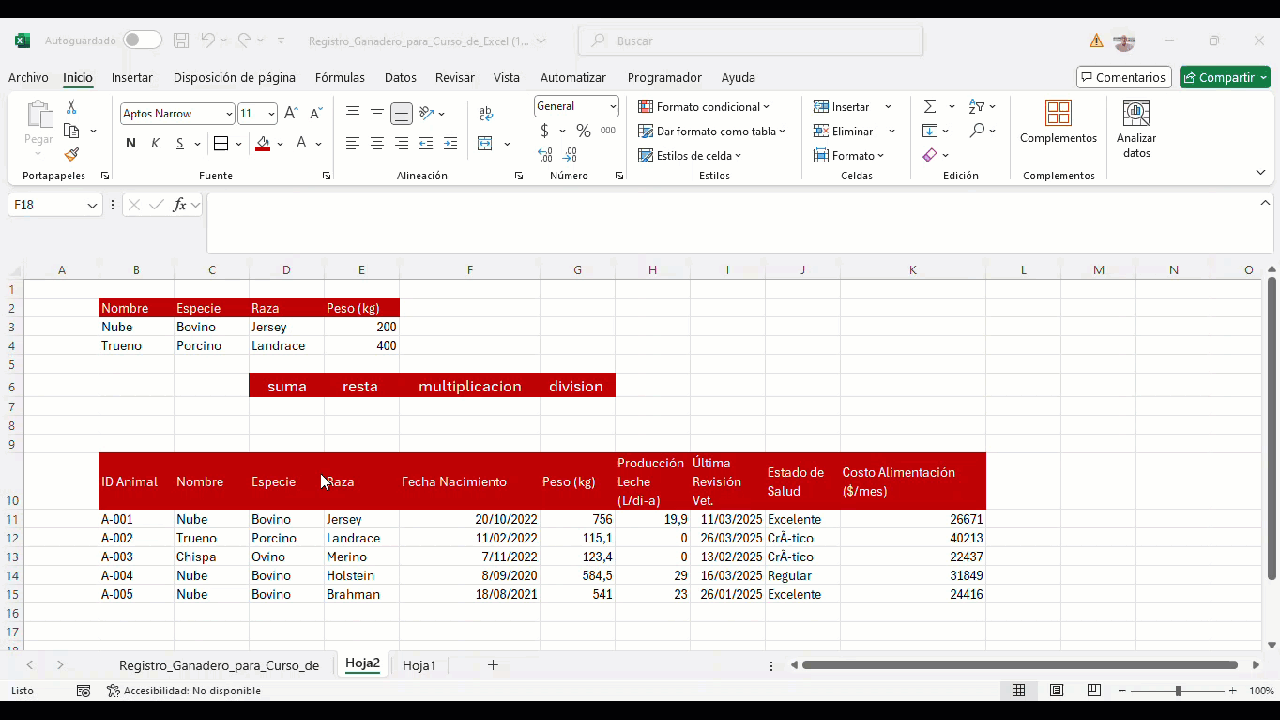1280x720 pixels.
Task: Add a new sheet with the plus button
Action: click(493, 665)
